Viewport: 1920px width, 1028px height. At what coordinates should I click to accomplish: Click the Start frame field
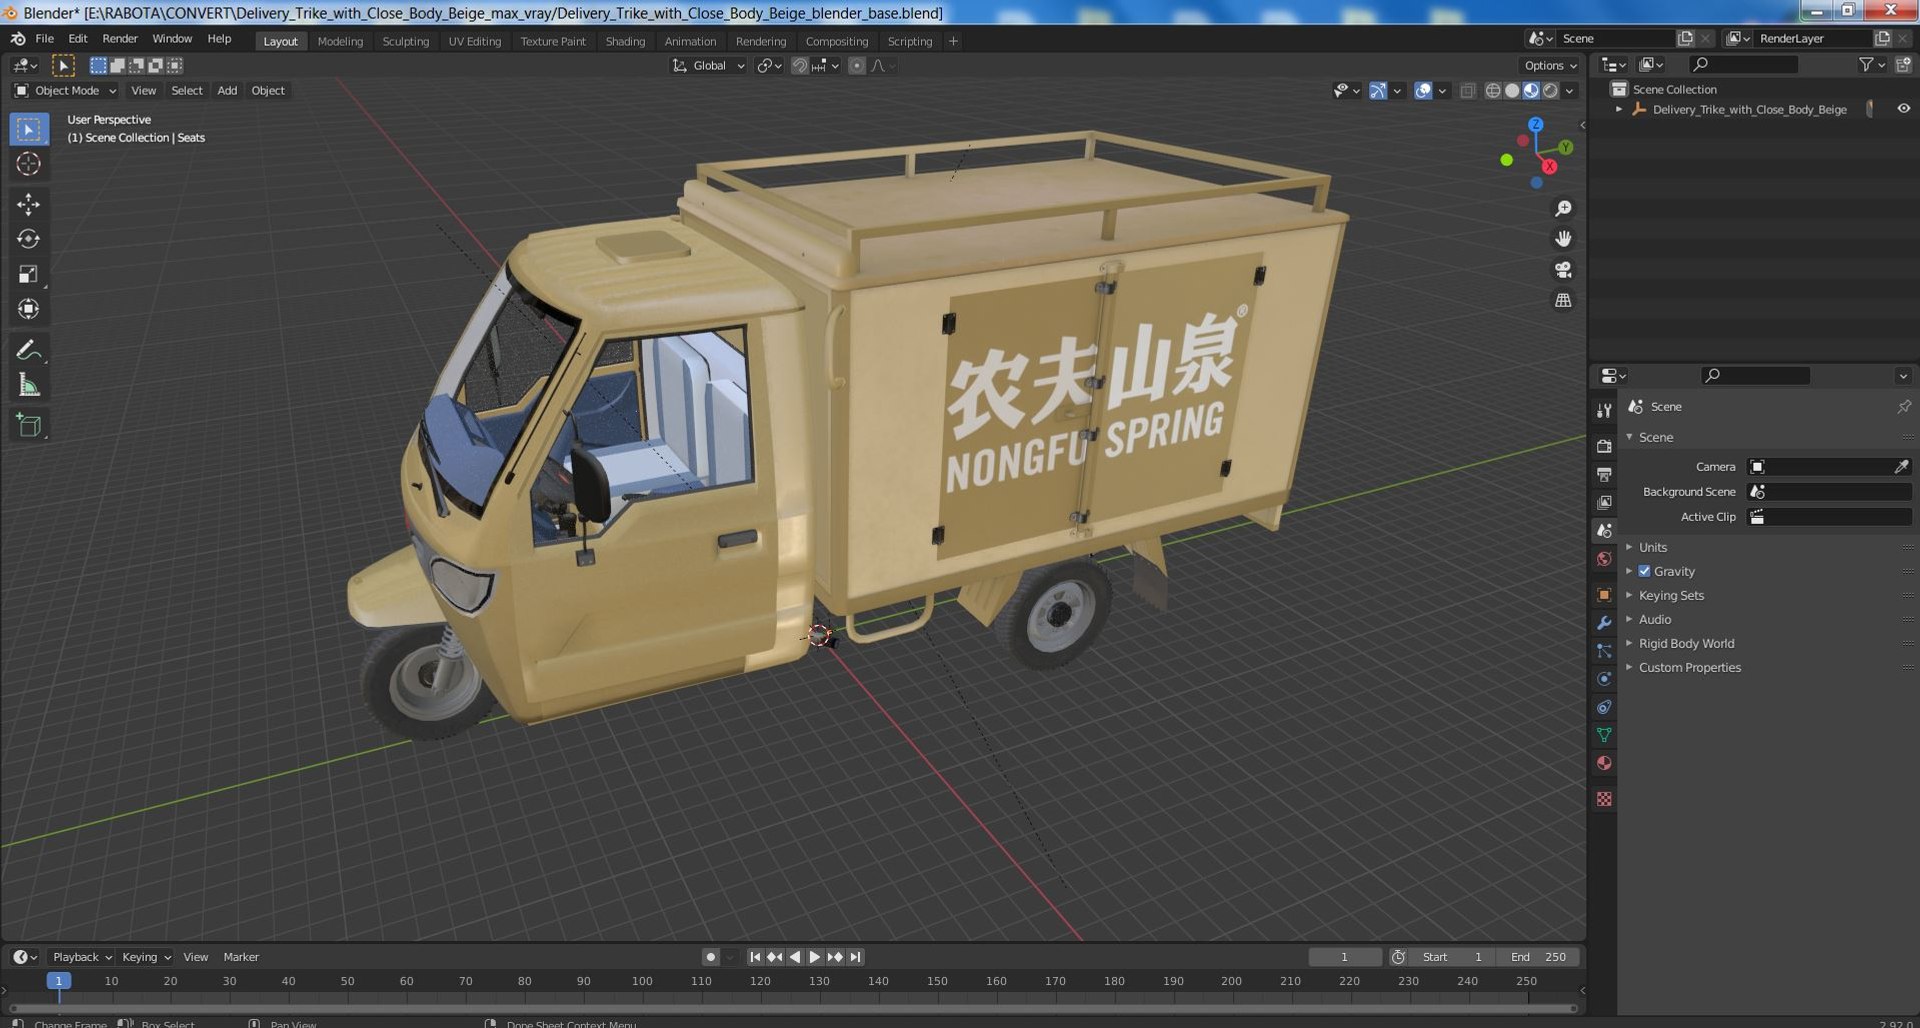tap(1452, 957)
